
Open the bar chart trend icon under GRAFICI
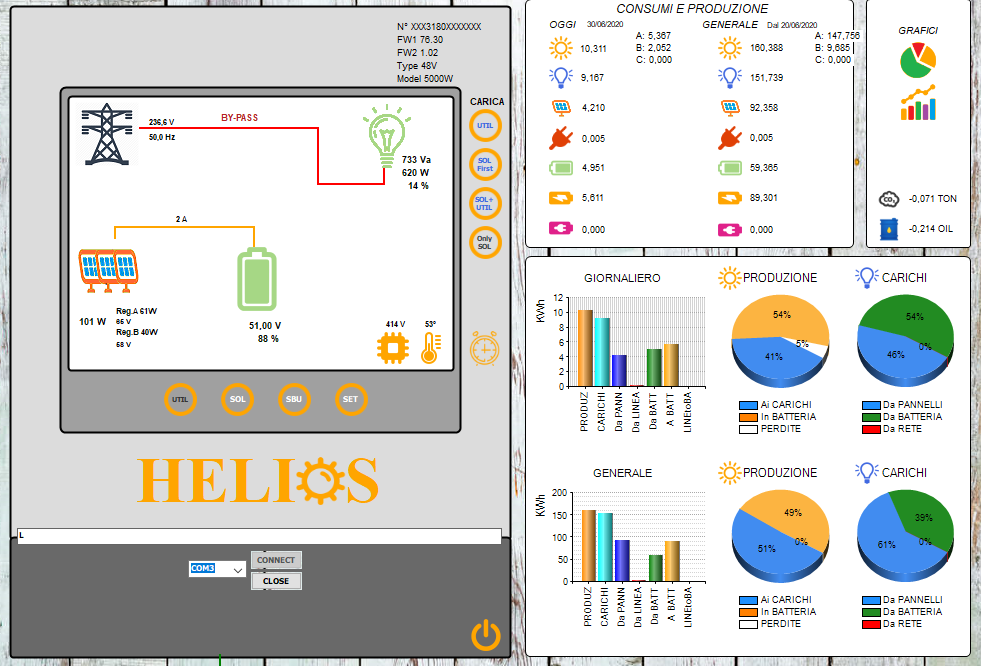click(x=918, y=103)
